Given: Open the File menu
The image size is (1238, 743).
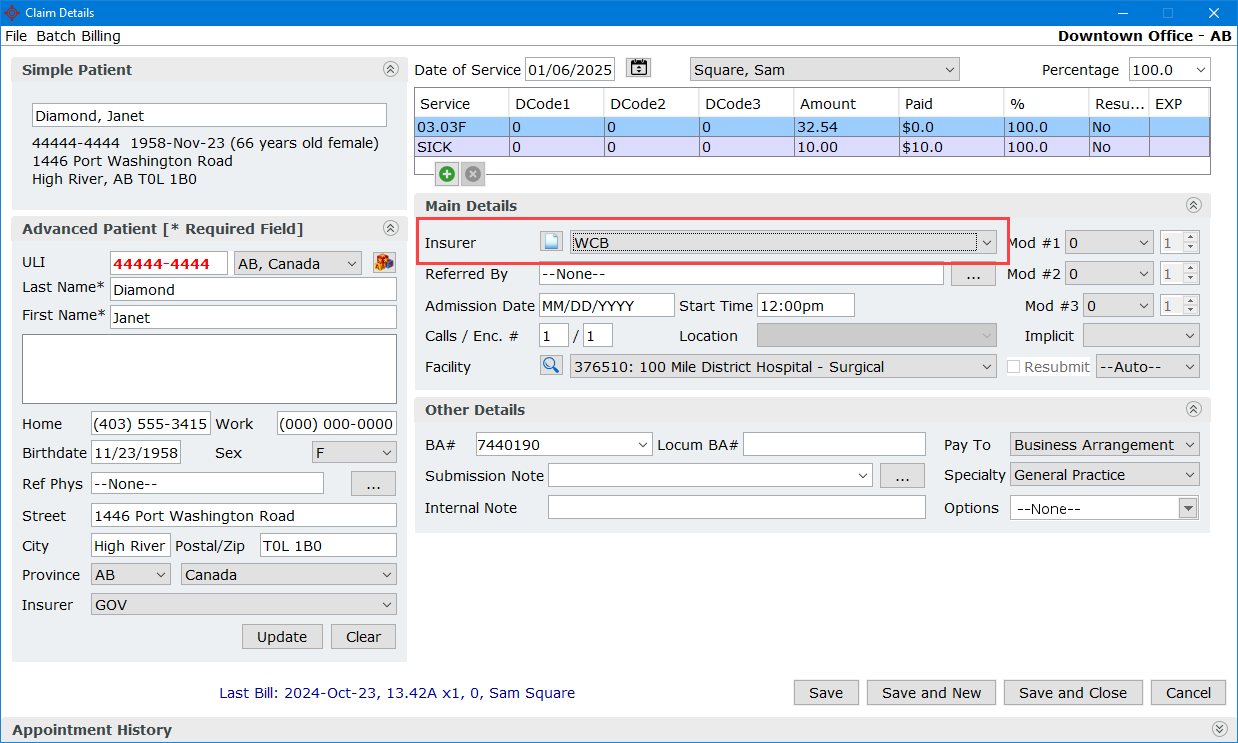Looking at the screenshot, I should (x=16, y=36).
